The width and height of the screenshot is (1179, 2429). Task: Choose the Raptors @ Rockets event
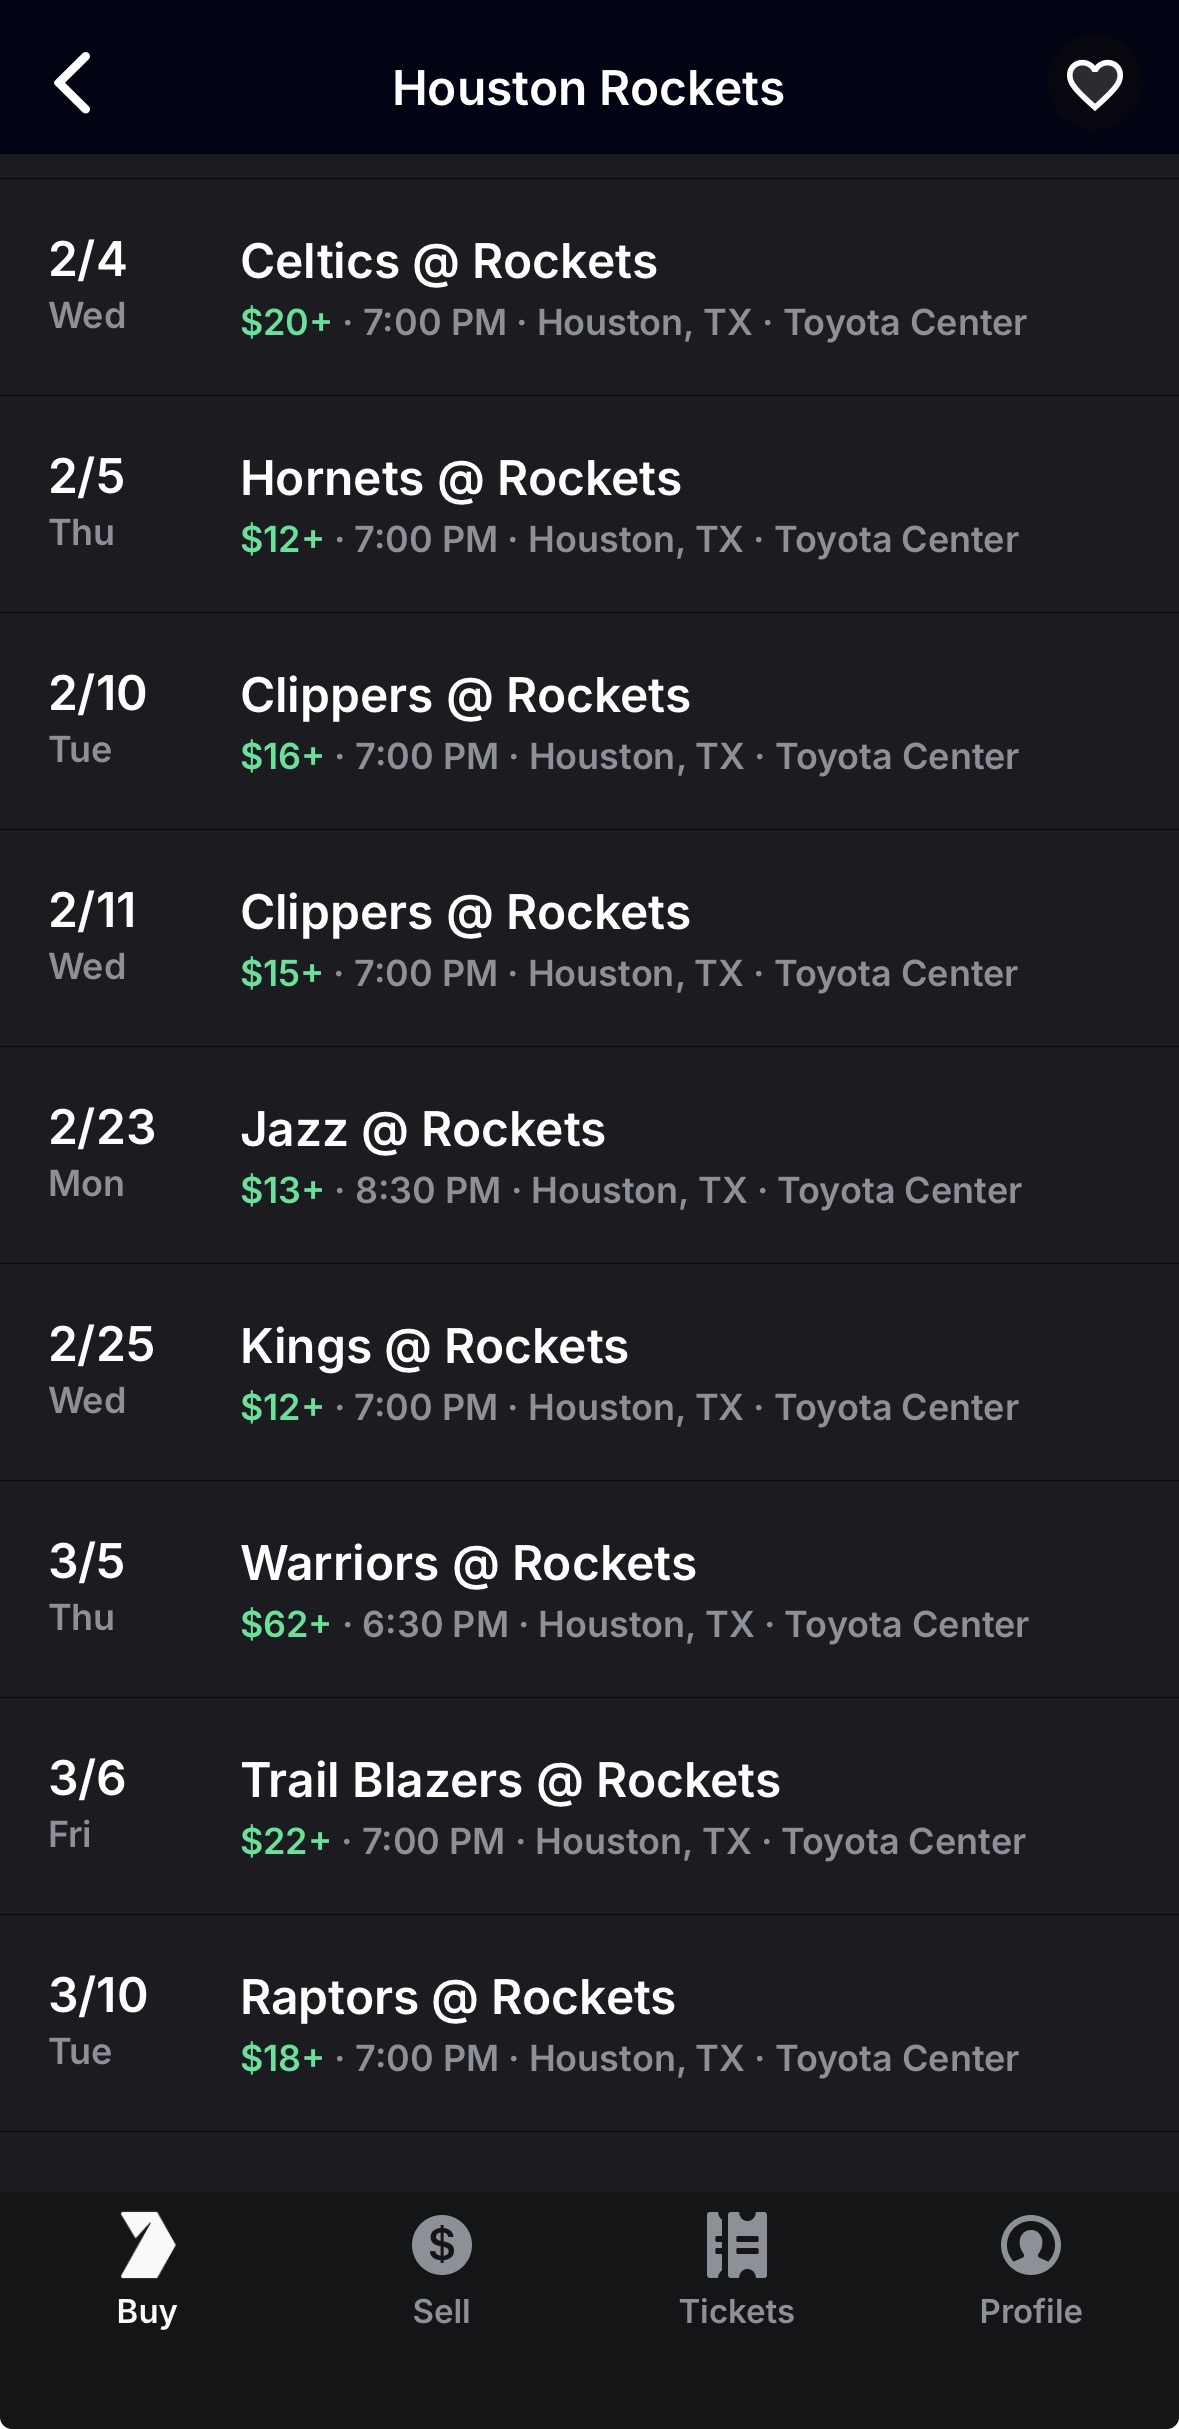click(x=458, y=1998)
